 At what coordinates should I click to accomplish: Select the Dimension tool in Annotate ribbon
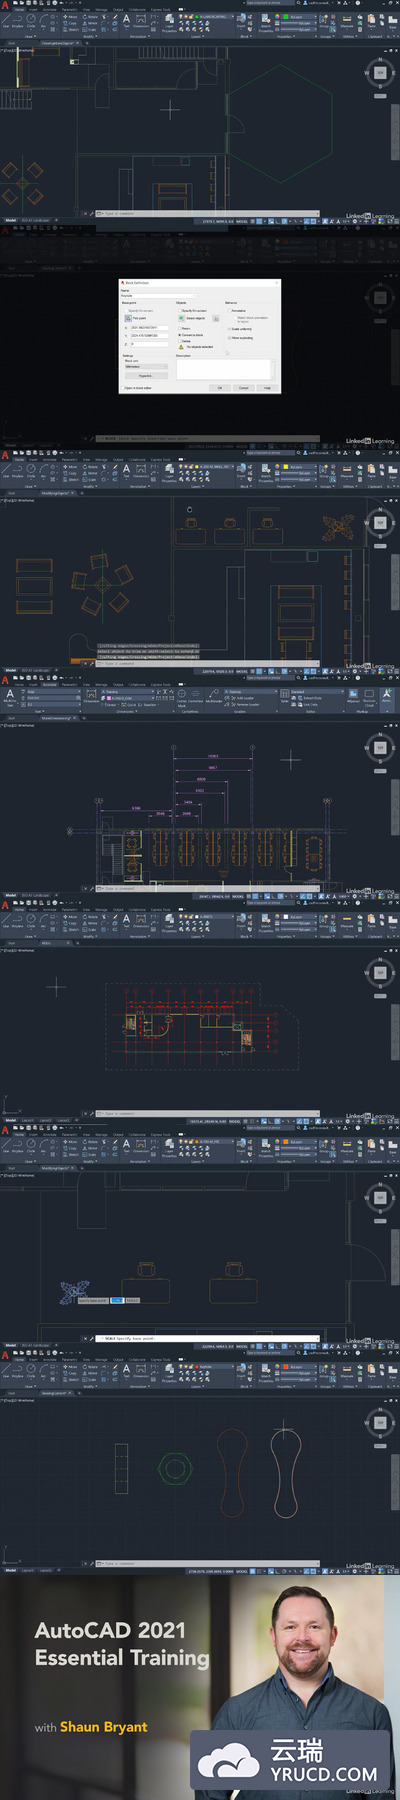(91, 695)
